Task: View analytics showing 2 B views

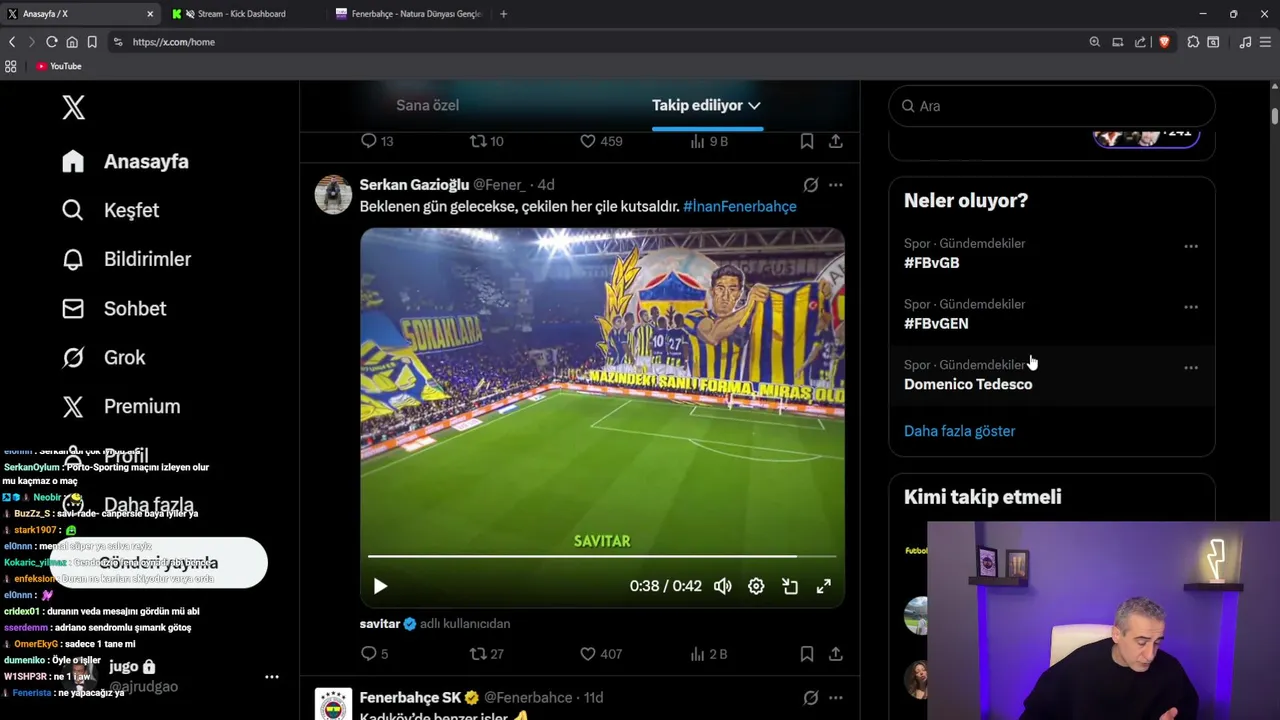Action: 709,654
